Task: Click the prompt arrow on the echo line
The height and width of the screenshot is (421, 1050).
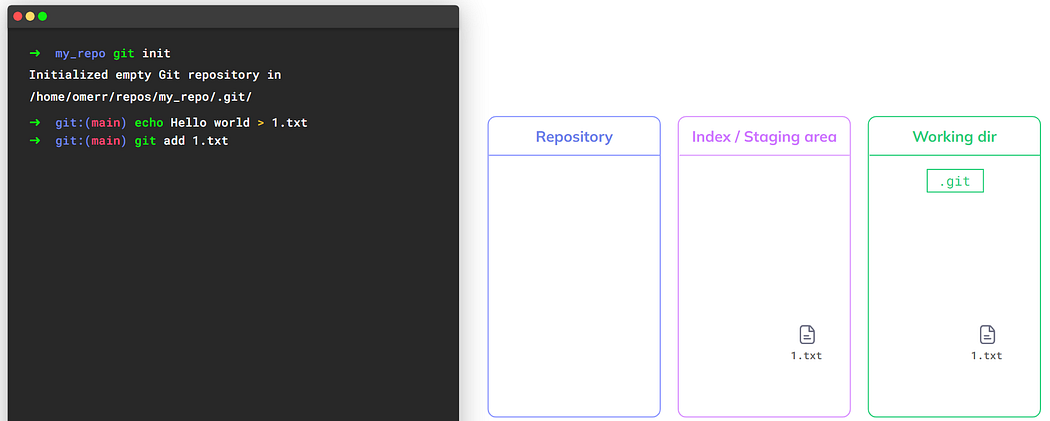Action: [x=35, y=123]
